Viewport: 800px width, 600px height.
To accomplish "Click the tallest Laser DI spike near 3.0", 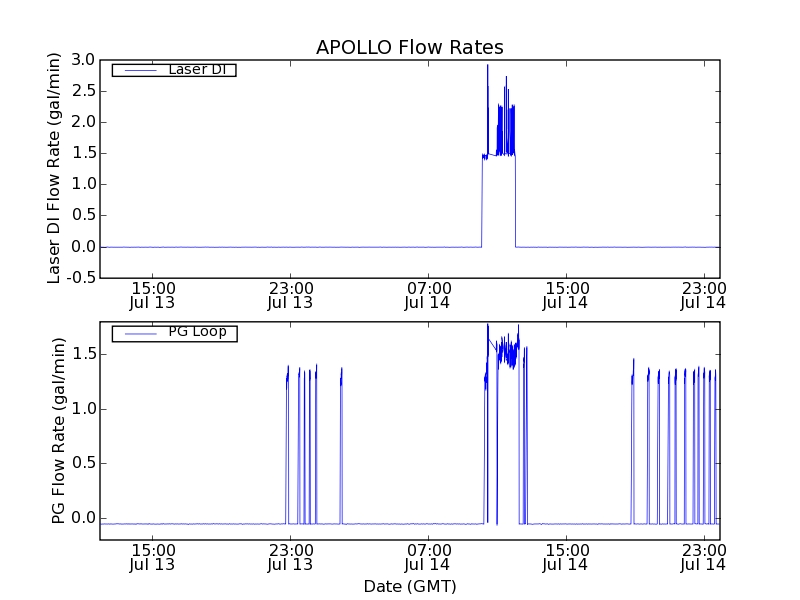I will [488, 68].
